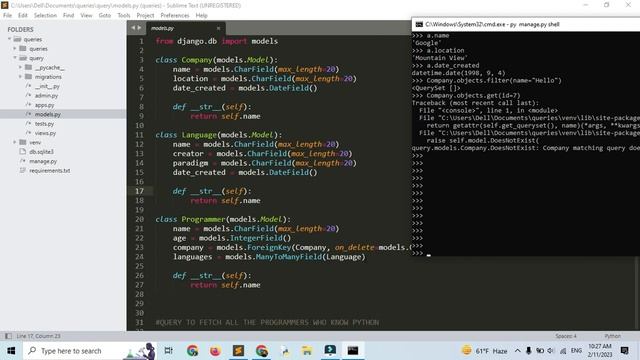Click the FOLDERS sidebar heading

point(20,29)
